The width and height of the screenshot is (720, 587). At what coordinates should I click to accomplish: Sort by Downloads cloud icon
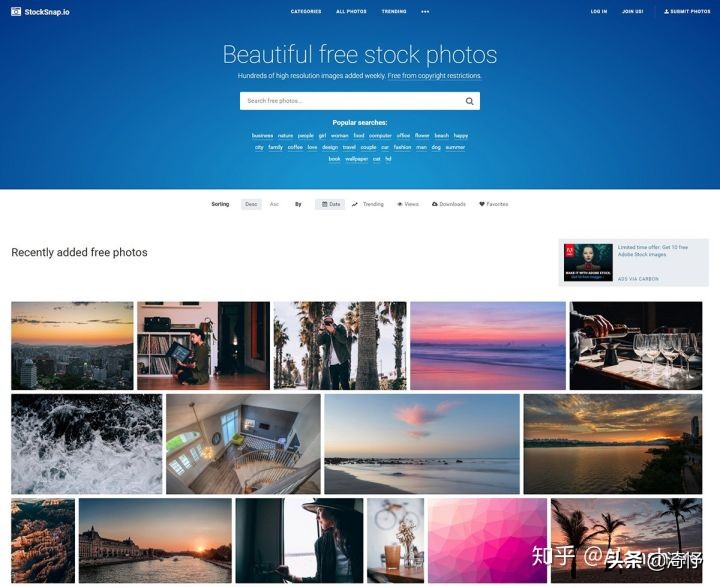pos(434,204)
